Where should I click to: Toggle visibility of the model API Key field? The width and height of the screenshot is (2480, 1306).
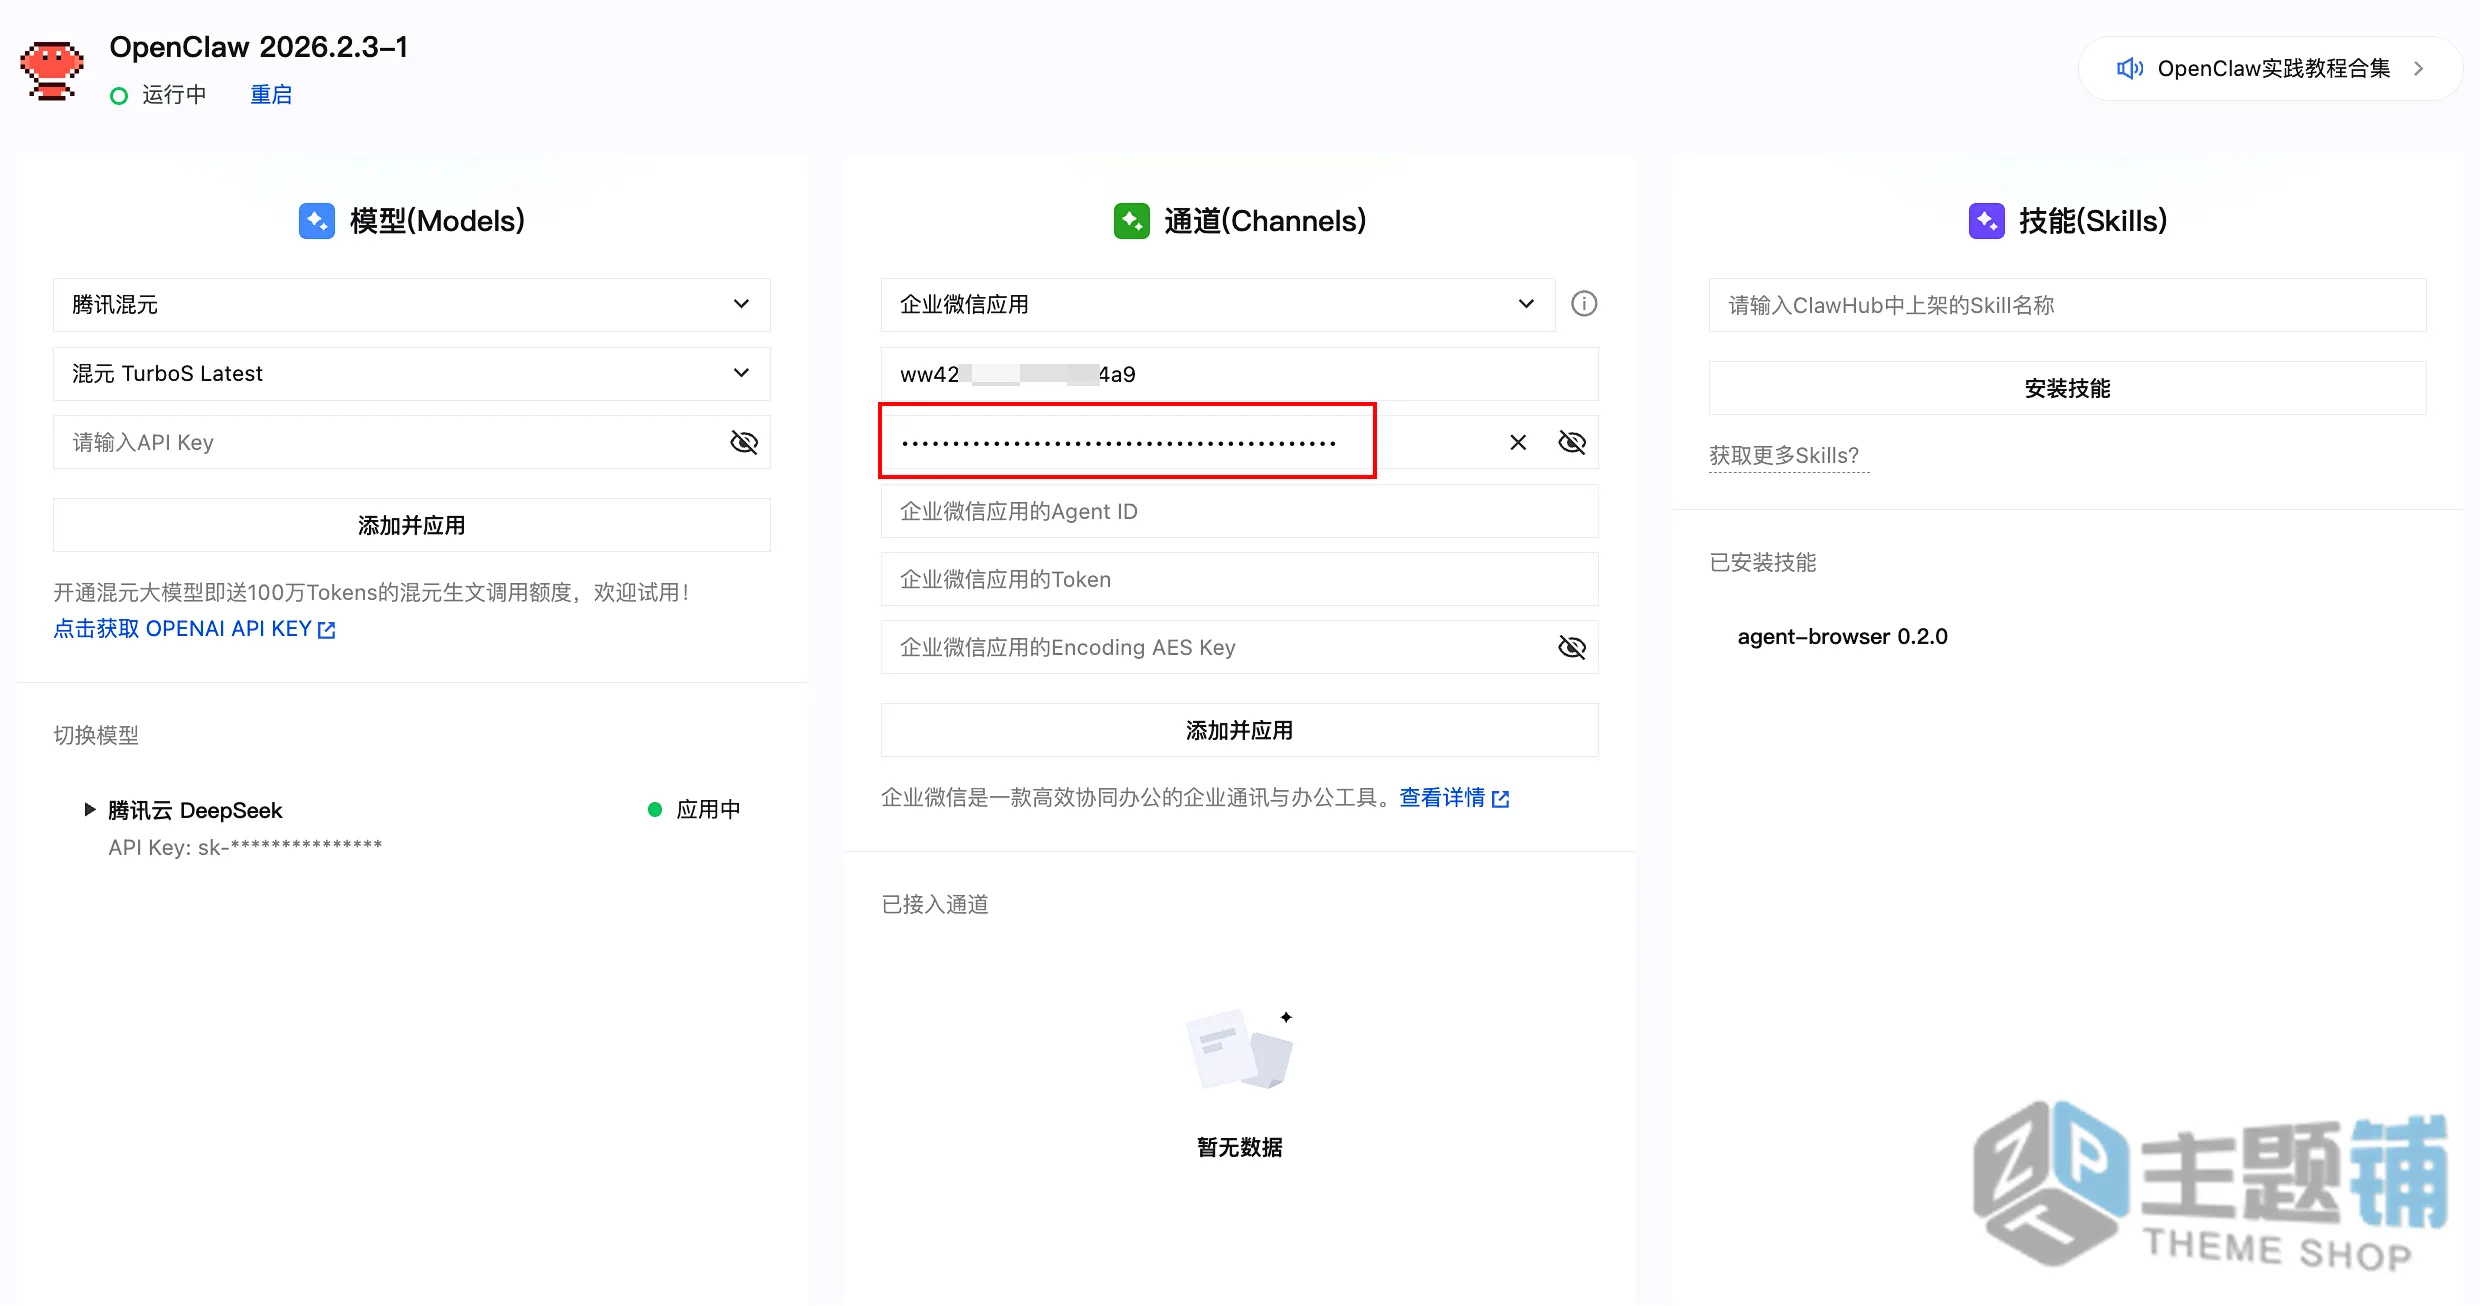[744, 442]
